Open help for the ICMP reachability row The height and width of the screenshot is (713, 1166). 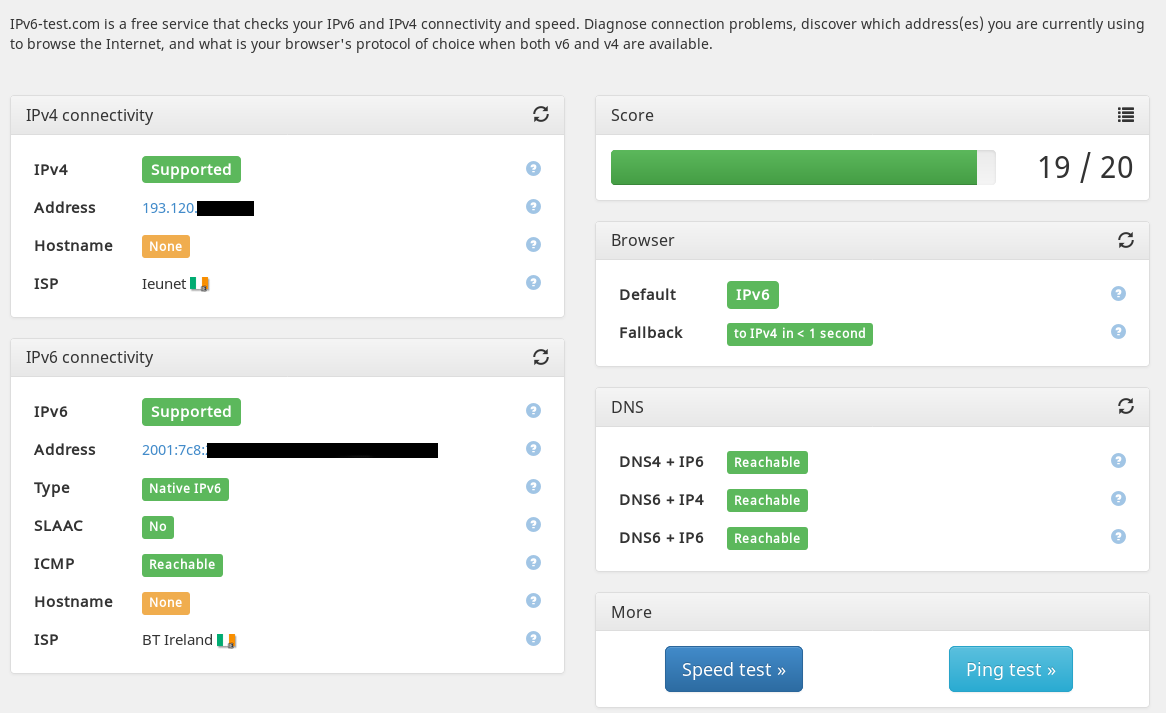533,562
